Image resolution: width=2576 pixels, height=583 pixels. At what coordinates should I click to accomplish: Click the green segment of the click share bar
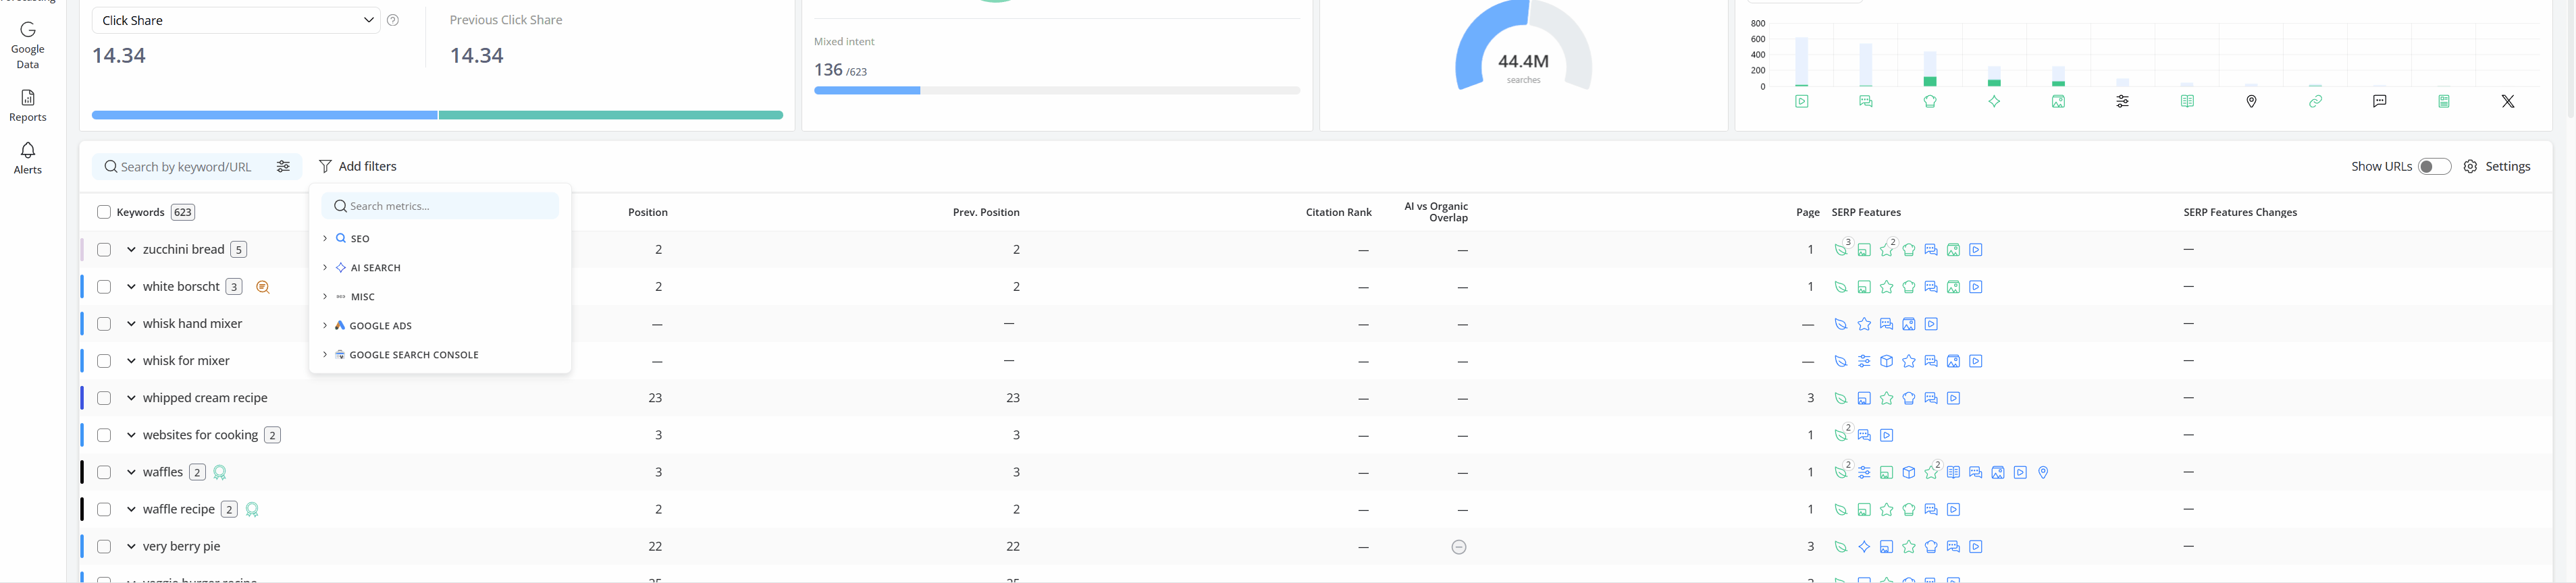pyautogui.click(x=611, y=115)
